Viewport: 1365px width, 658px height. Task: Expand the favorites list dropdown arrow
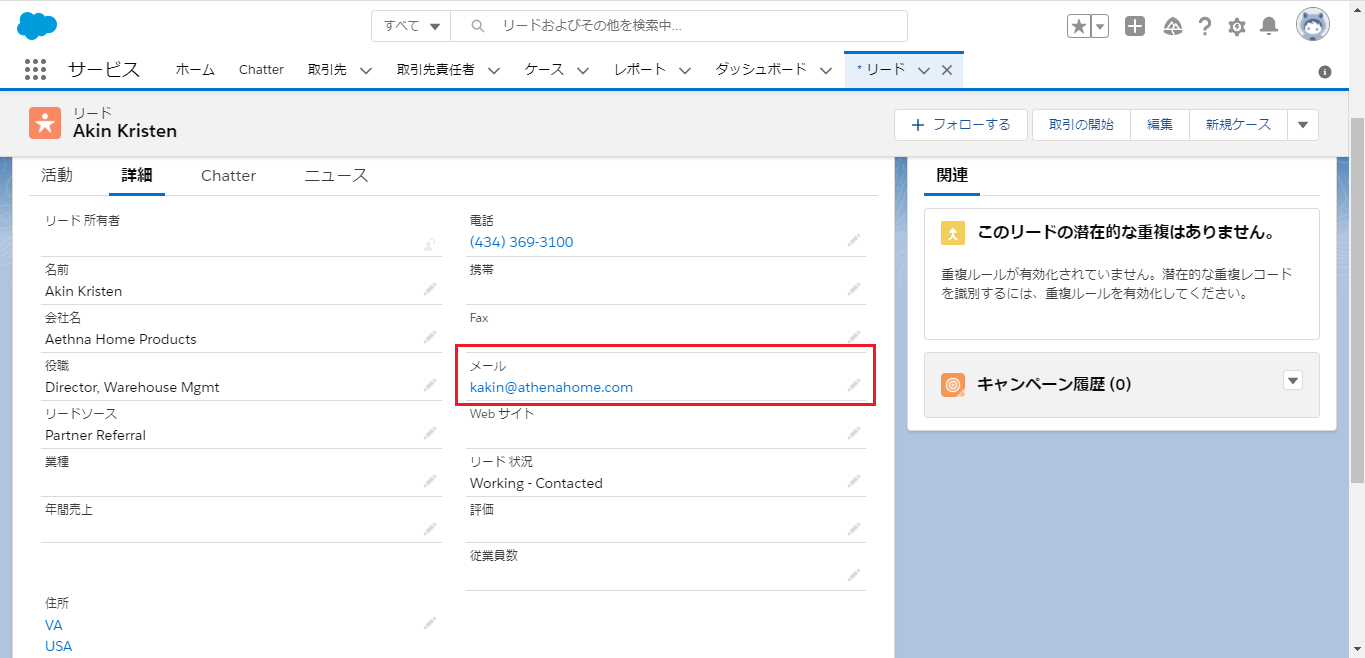(x=1100, y=27)
